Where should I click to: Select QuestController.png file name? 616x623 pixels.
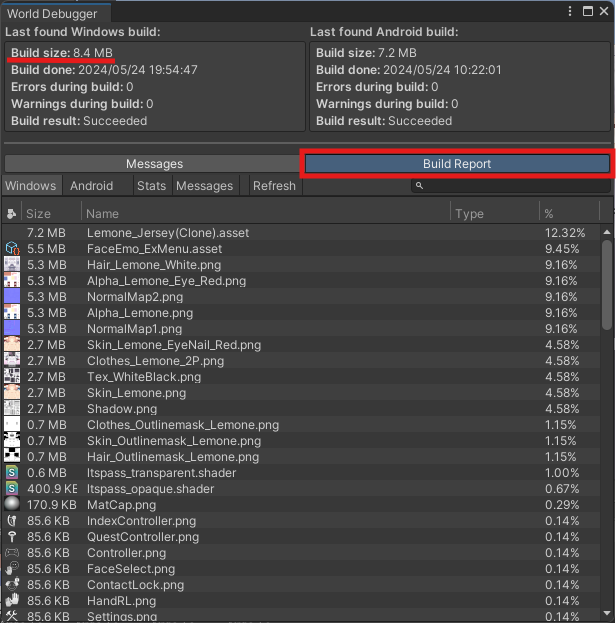pos(143,537)
